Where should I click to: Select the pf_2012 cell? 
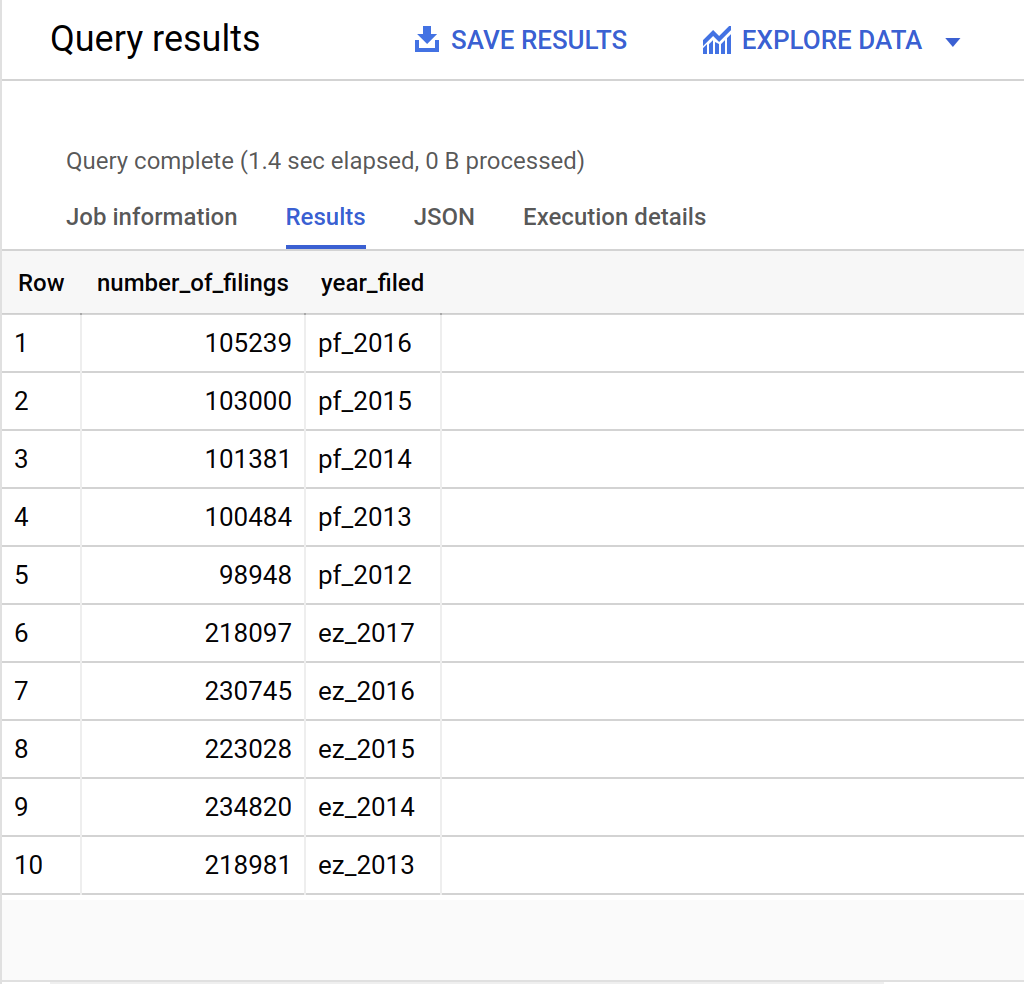coord(373,575)
